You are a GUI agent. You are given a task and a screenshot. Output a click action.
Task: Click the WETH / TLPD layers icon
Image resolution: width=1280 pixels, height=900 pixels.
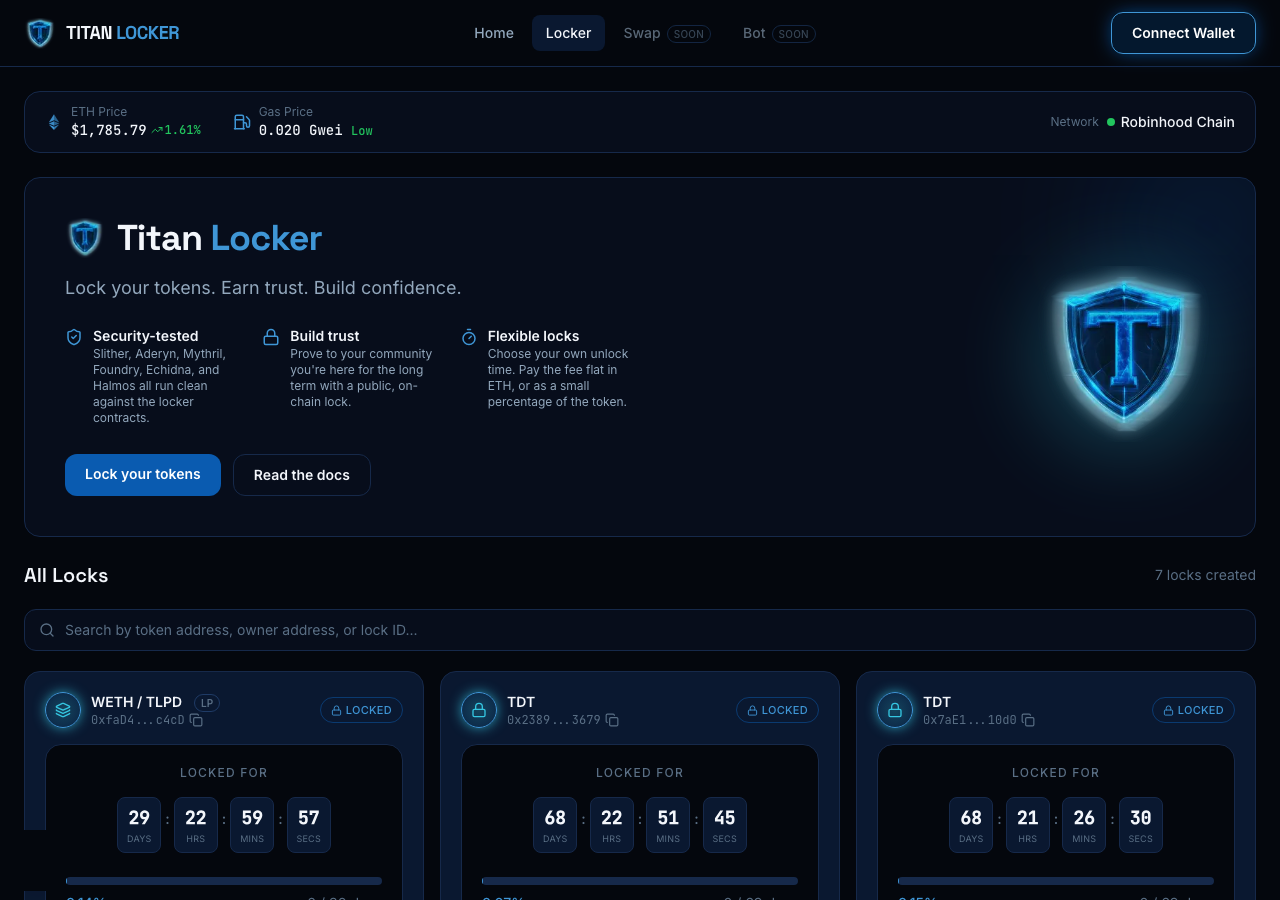click(63, 710)
